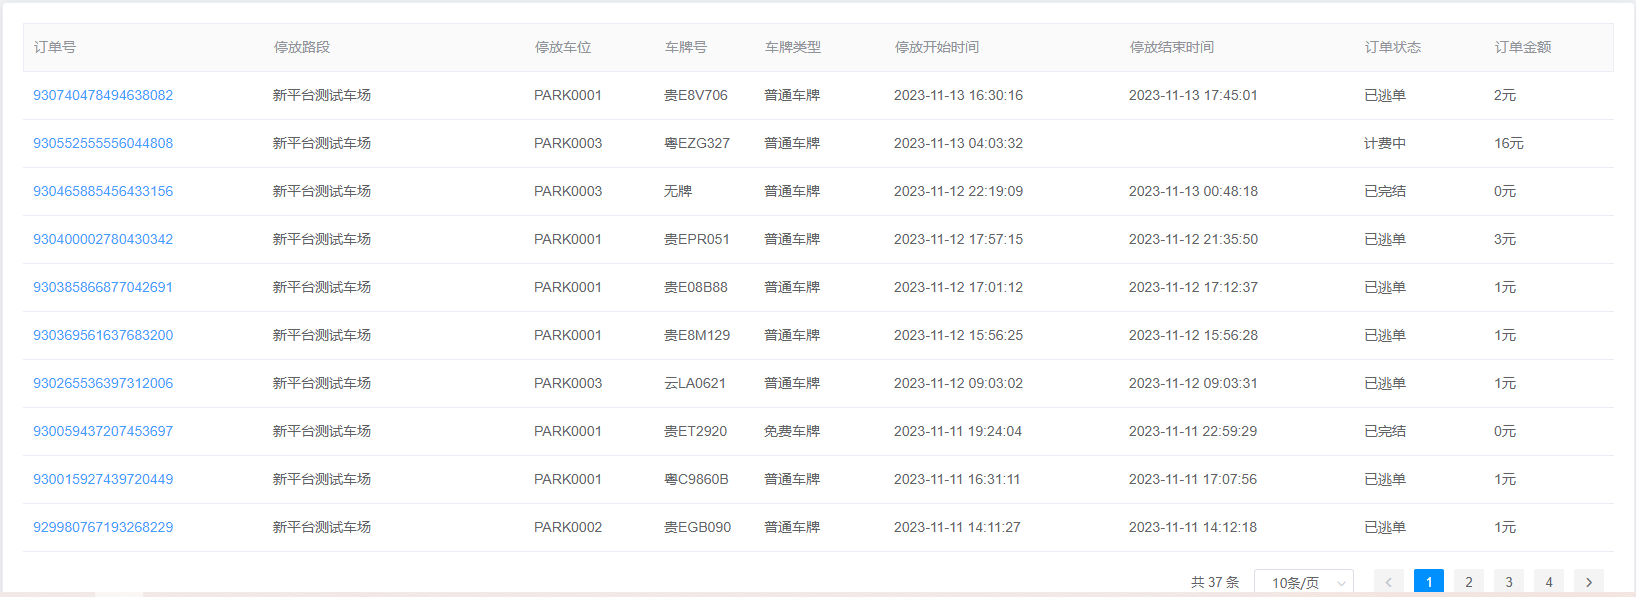This screenshot has height=597, width=1636.
Task: Click current page 1 button
Action: coord(1428,582)
